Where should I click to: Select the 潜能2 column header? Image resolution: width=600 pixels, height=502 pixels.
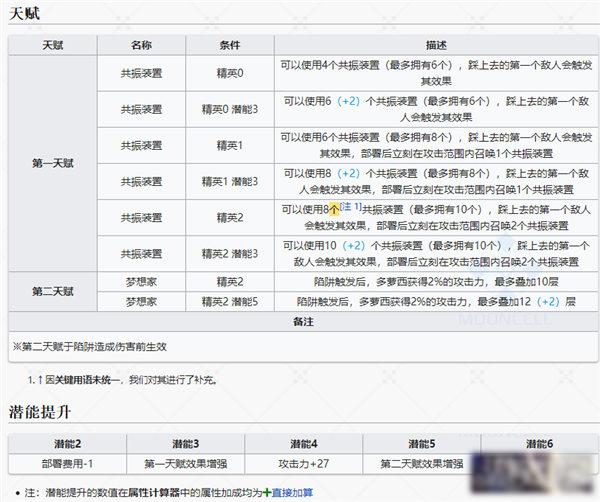(x=67, y=444)
